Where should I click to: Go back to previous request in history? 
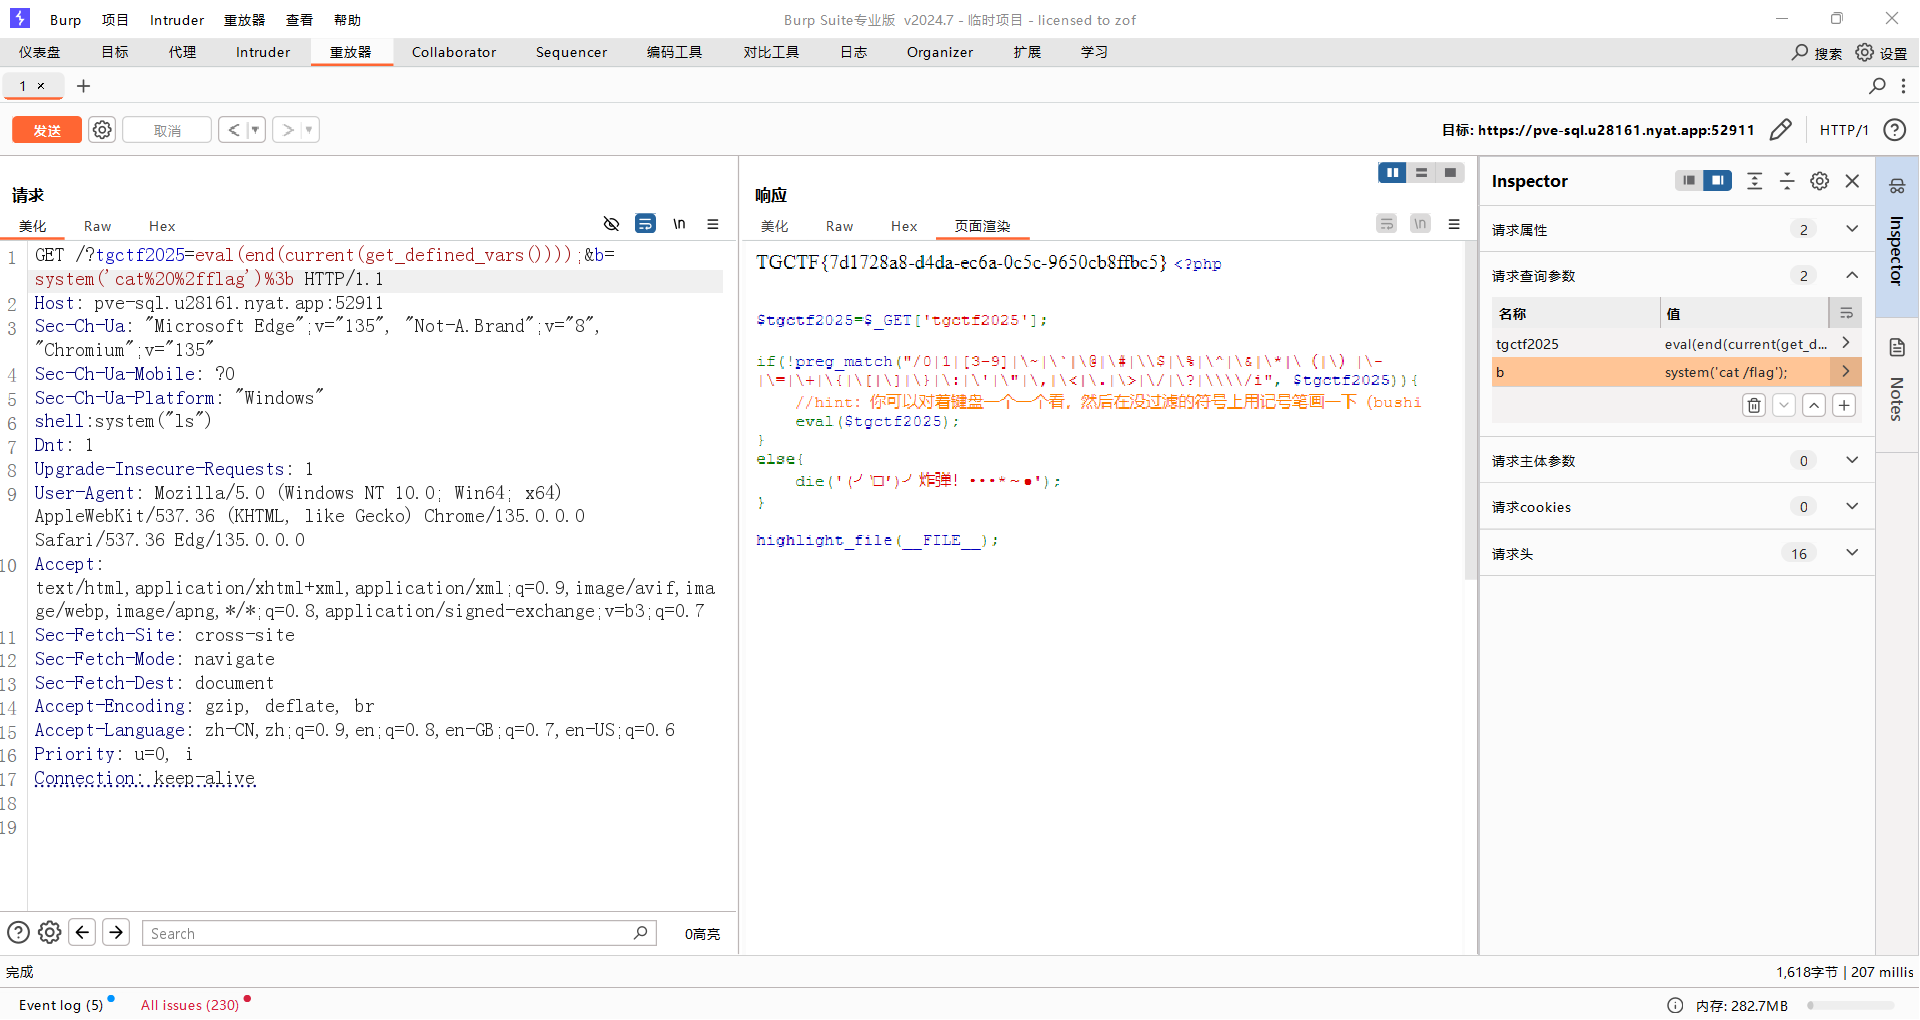pyautogui.click(x=233, y=130)
